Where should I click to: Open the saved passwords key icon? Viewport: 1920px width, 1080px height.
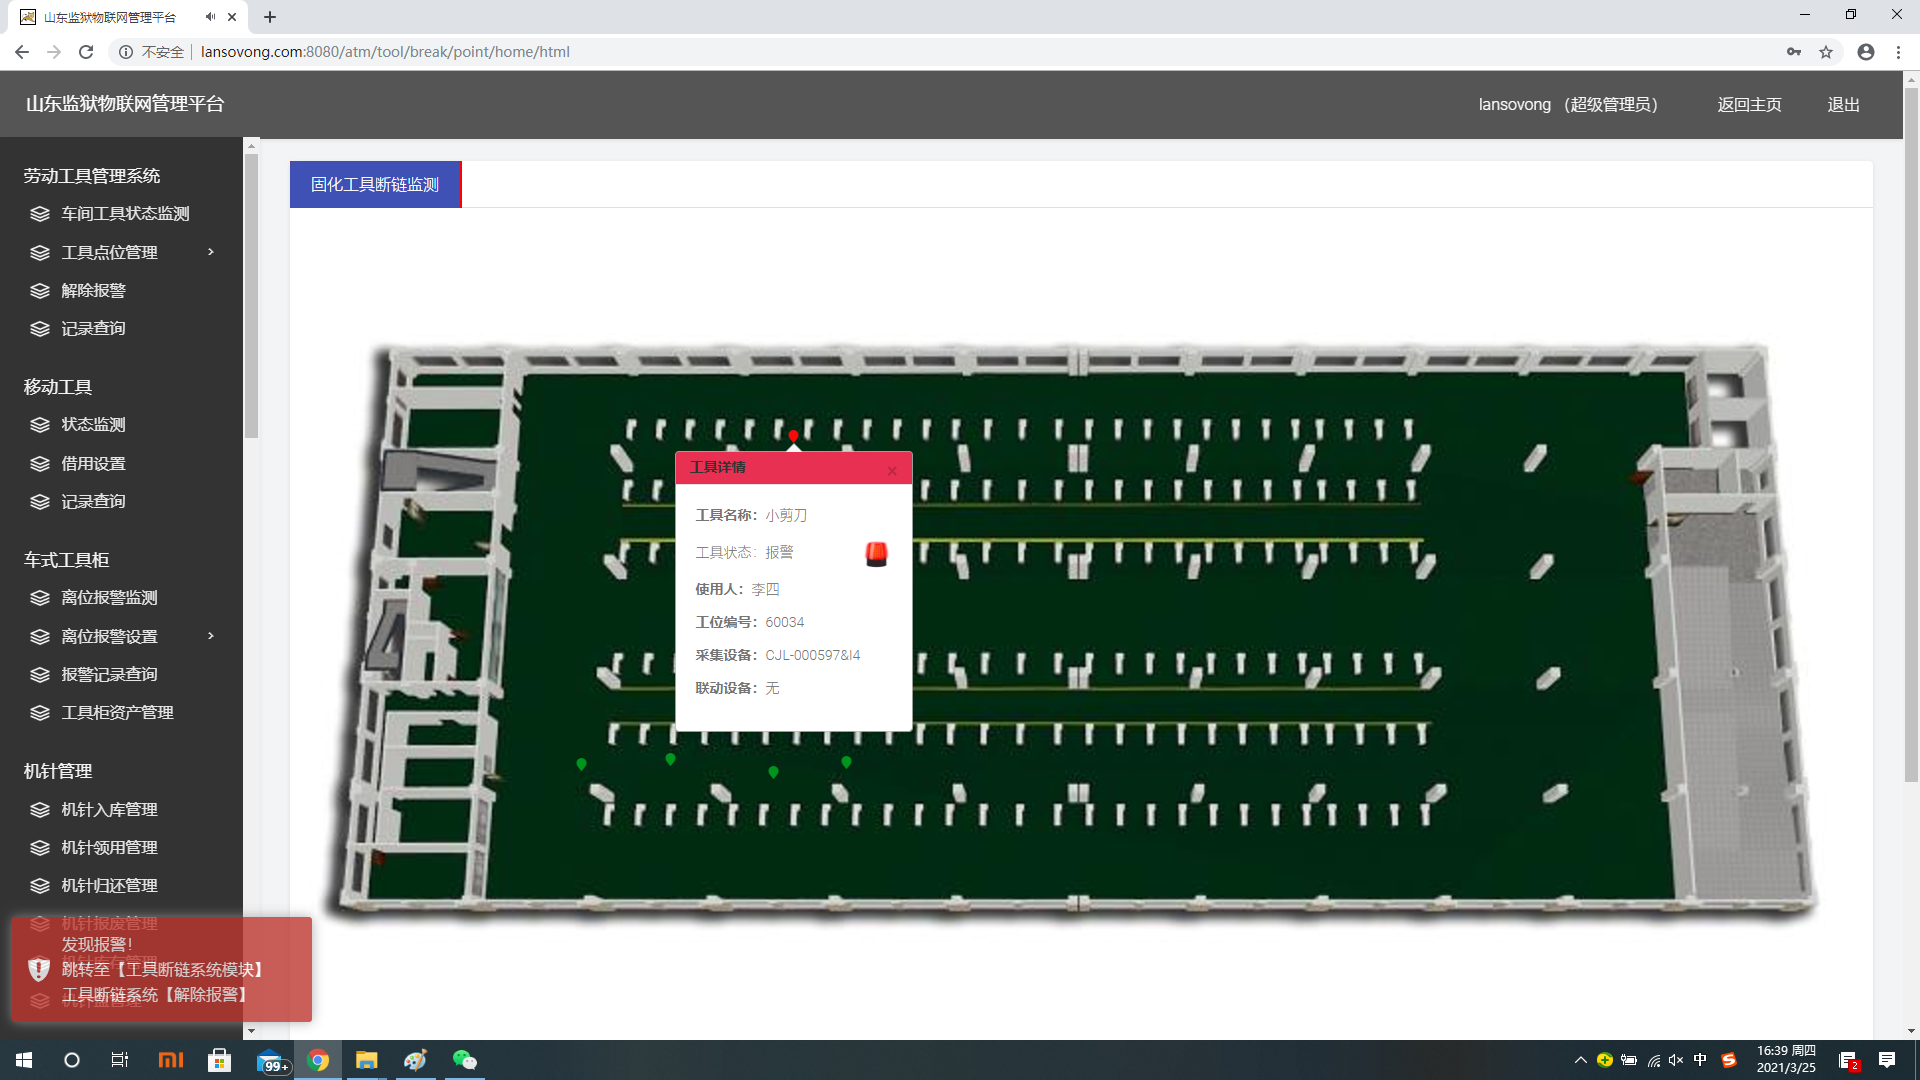tap(1794, 52)
